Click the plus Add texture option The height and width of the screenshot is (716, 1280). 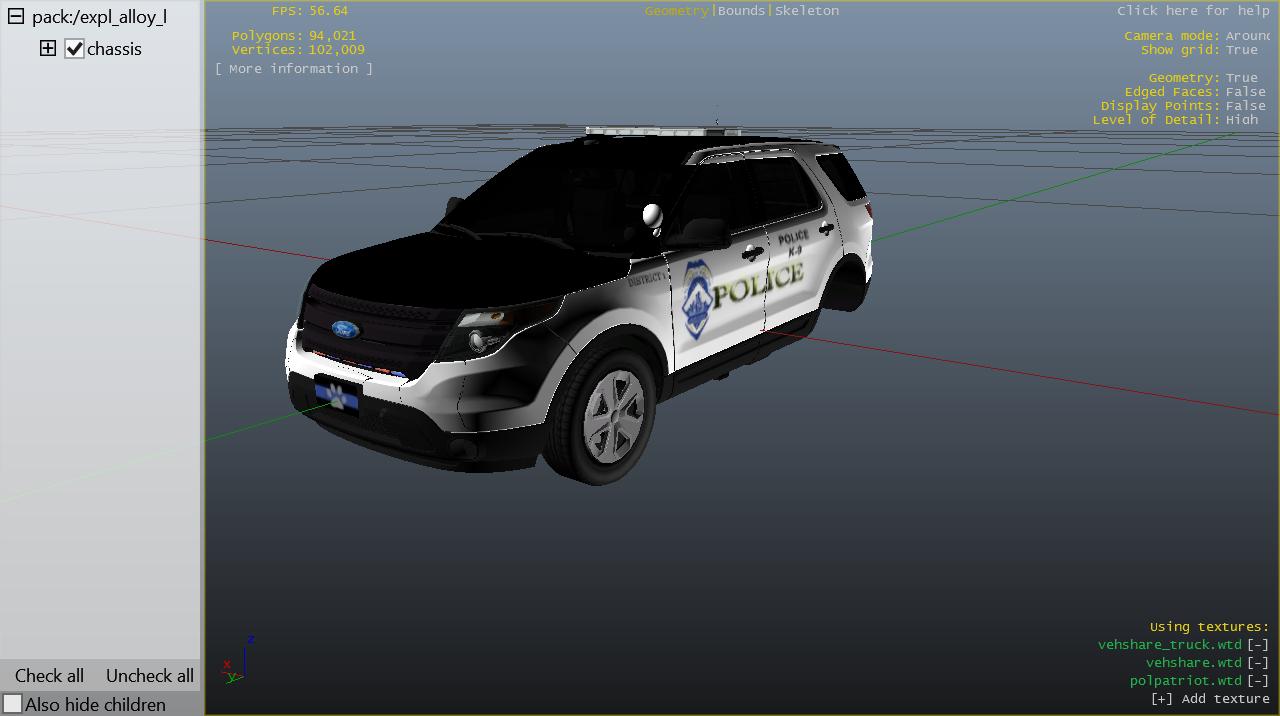(1210, 699)
